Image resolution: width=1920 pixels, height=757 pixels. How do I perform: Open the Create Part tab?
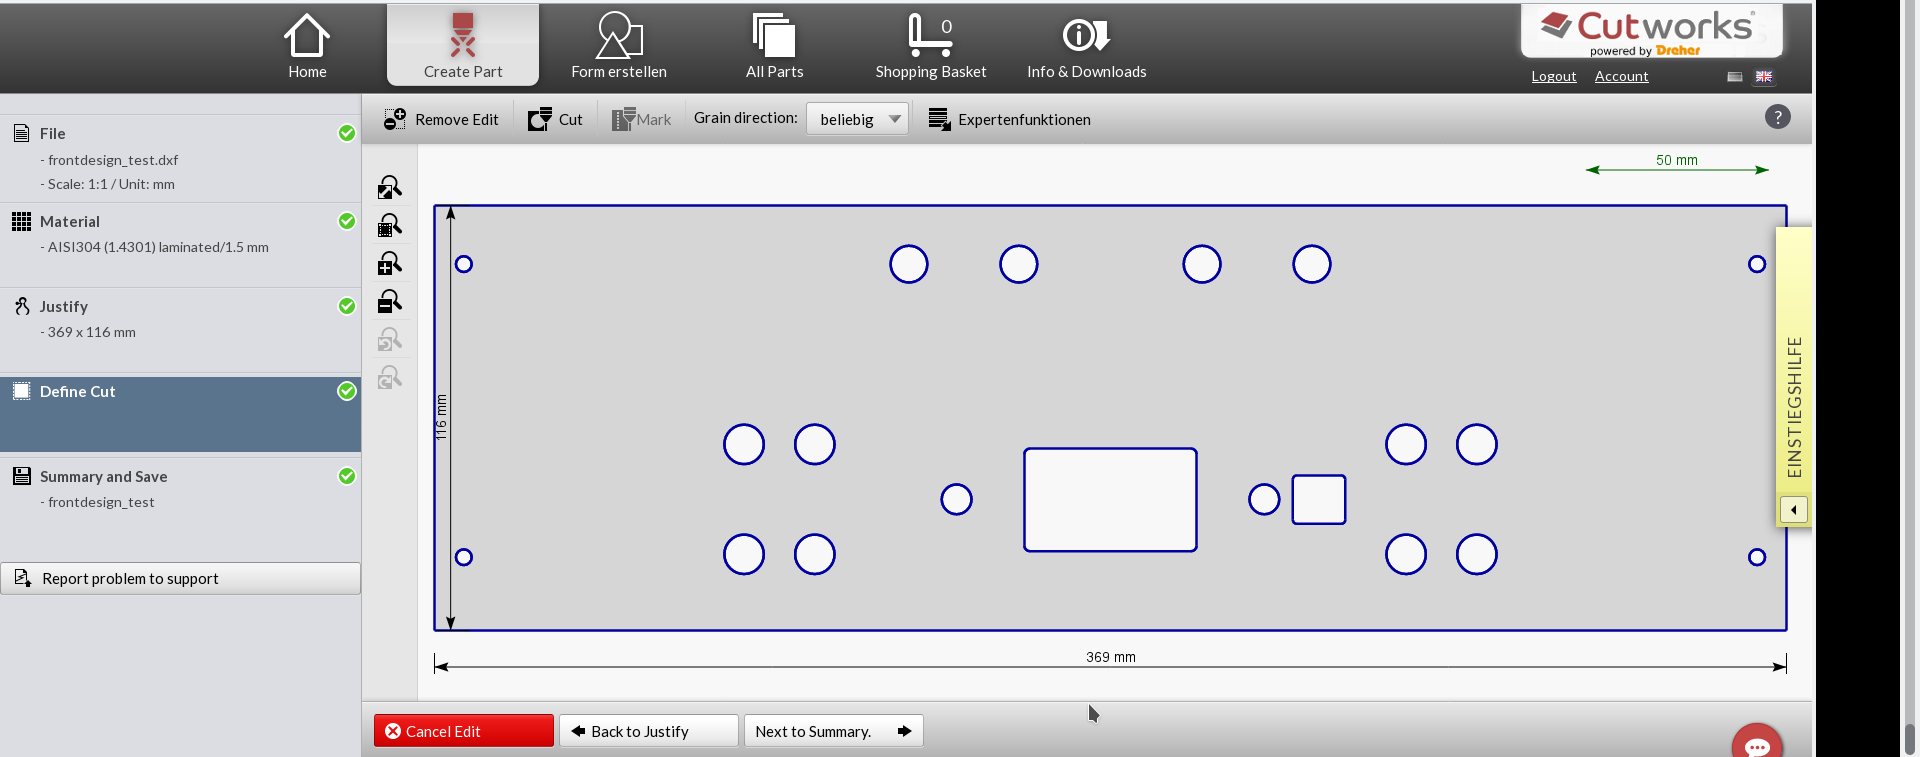coord(463,46)
